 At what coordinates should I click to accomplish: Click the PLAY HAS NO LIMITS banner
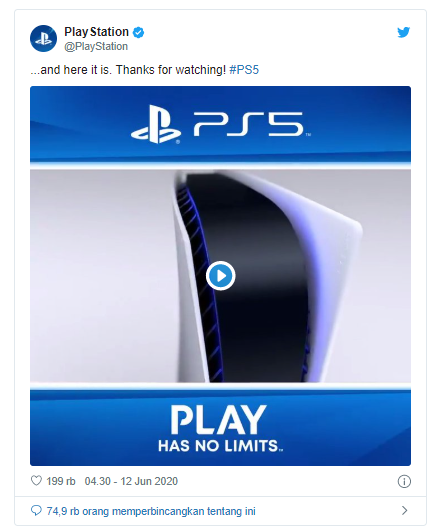tap(220, 427)
